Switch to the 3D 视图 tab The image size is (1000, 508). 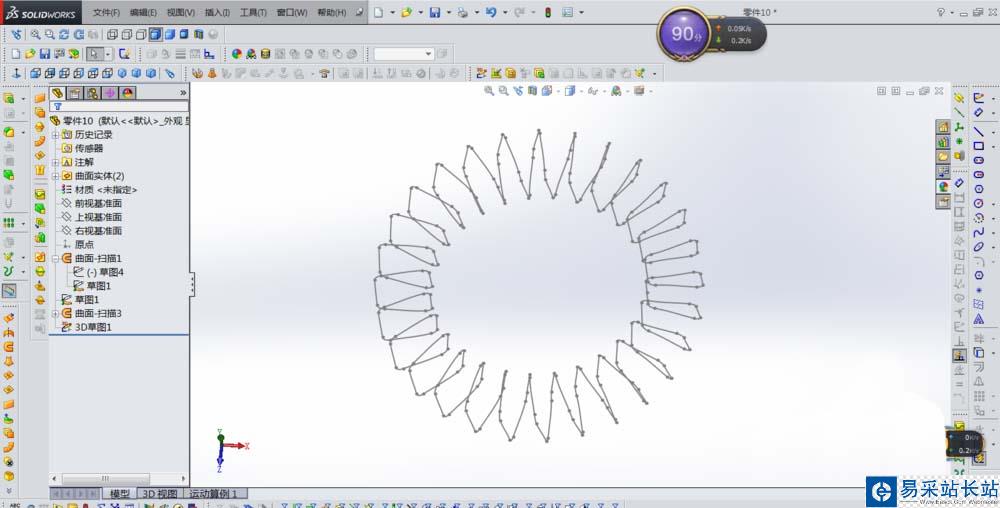pos(159,493)
